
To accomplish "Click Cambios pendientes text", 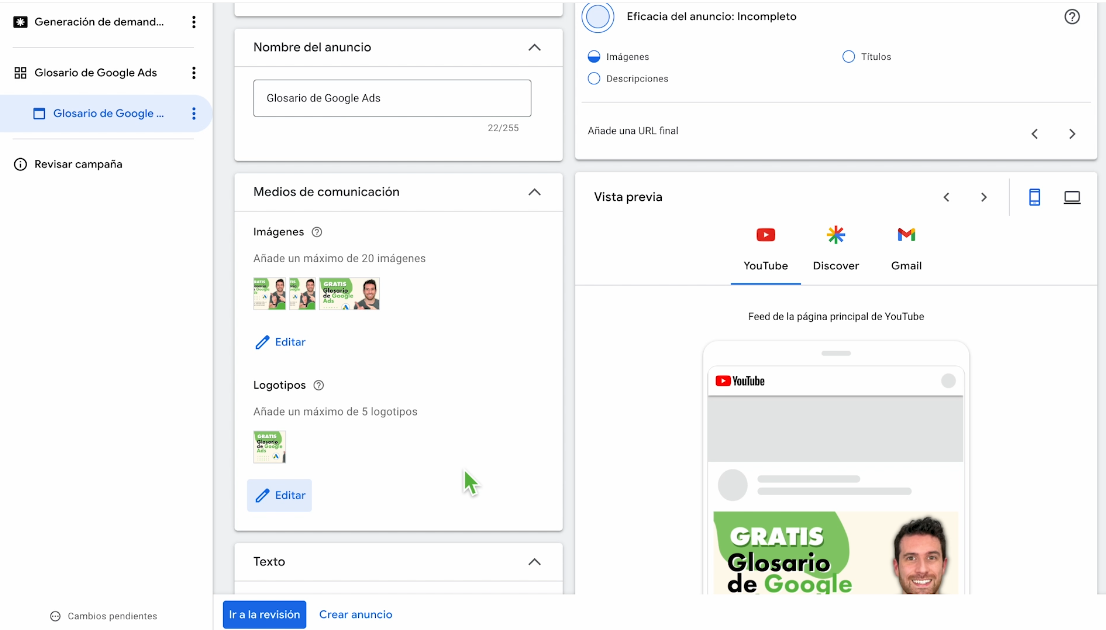I will [112, 616].
